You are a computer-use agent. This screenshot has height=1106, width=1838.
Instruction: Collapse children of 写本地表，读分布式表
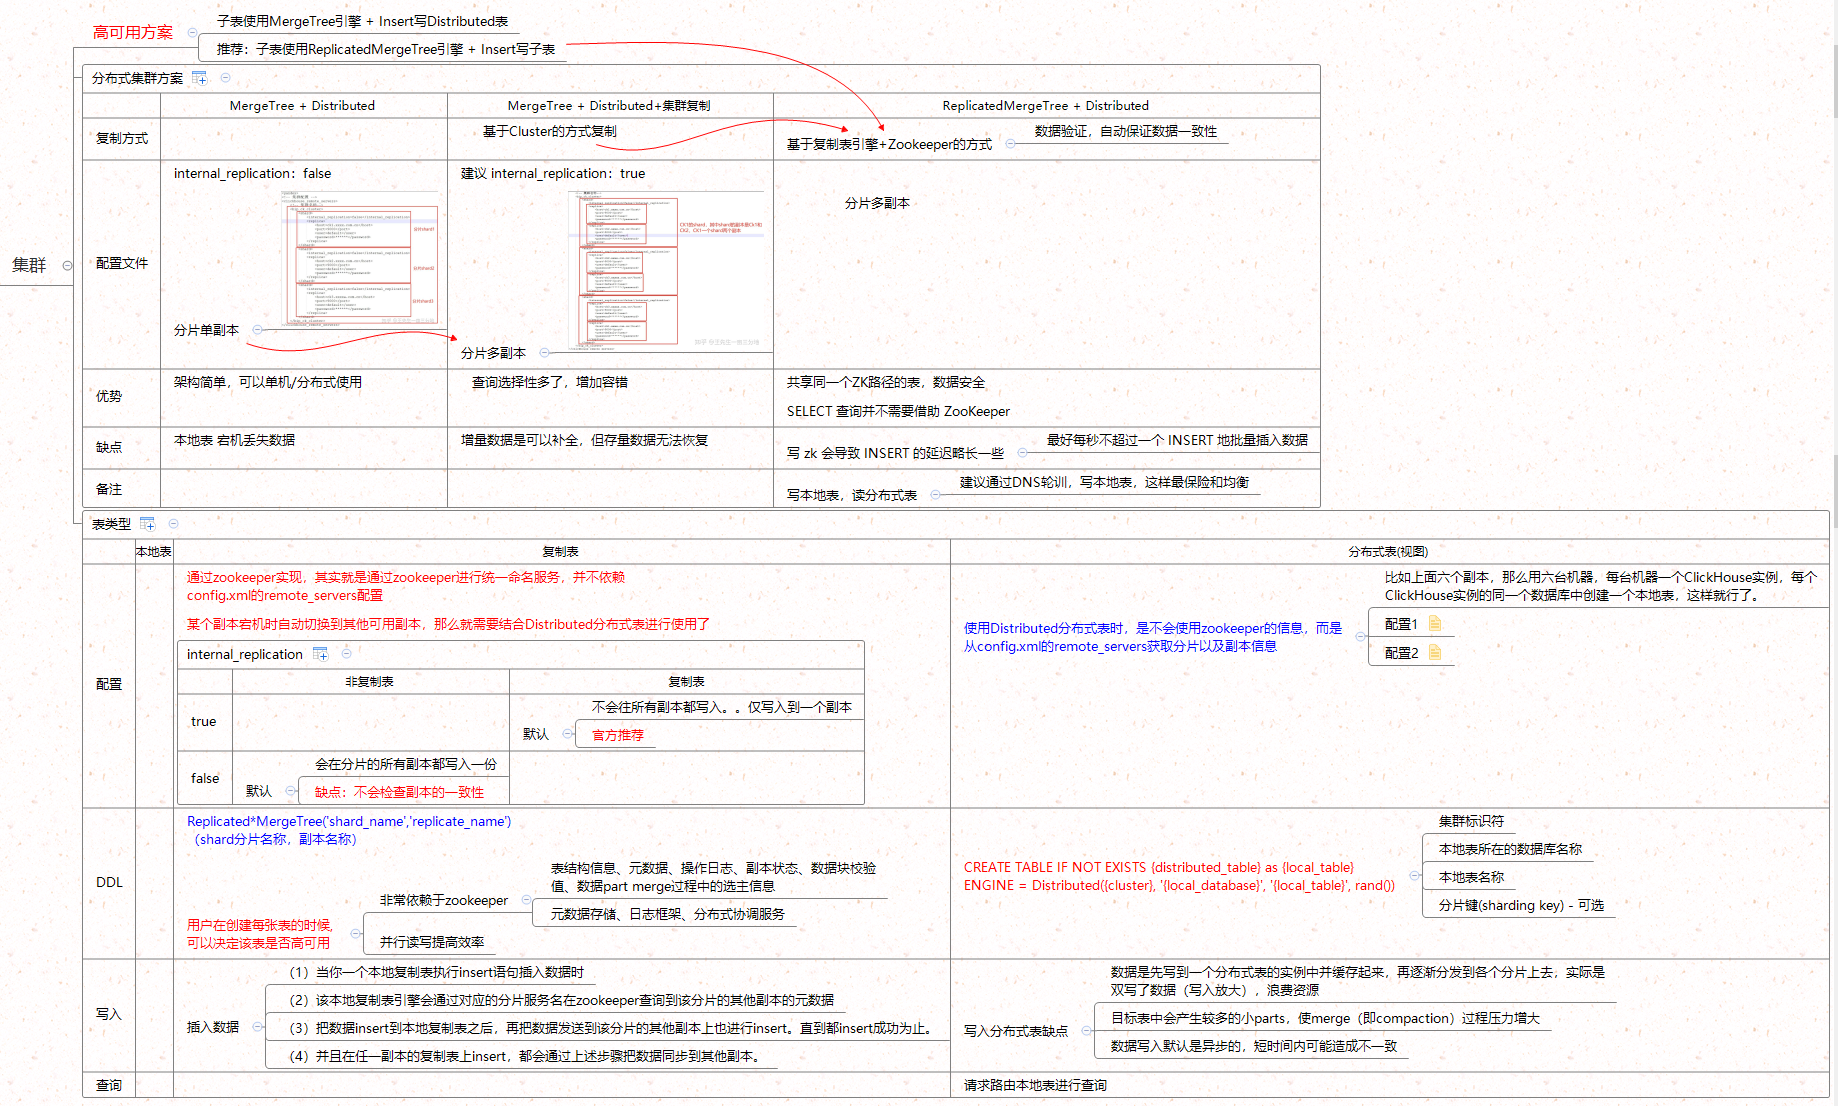click(x=935, y=495)
